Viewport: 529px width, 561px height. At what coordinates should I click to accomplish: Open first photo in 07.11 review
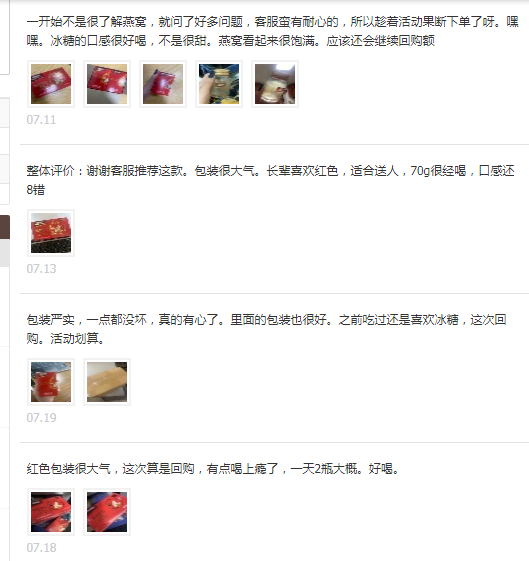coord(51,84)
